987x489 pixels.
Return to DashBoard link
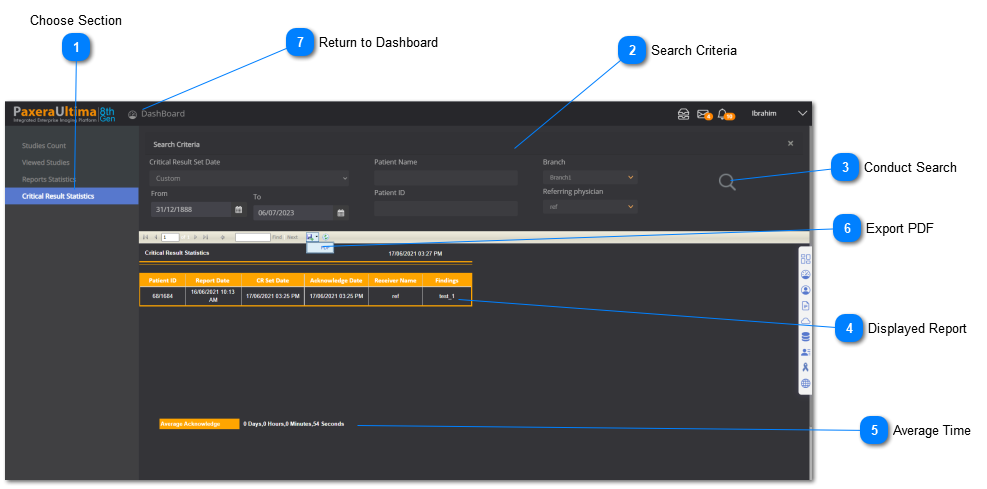[x=162, y=114]
